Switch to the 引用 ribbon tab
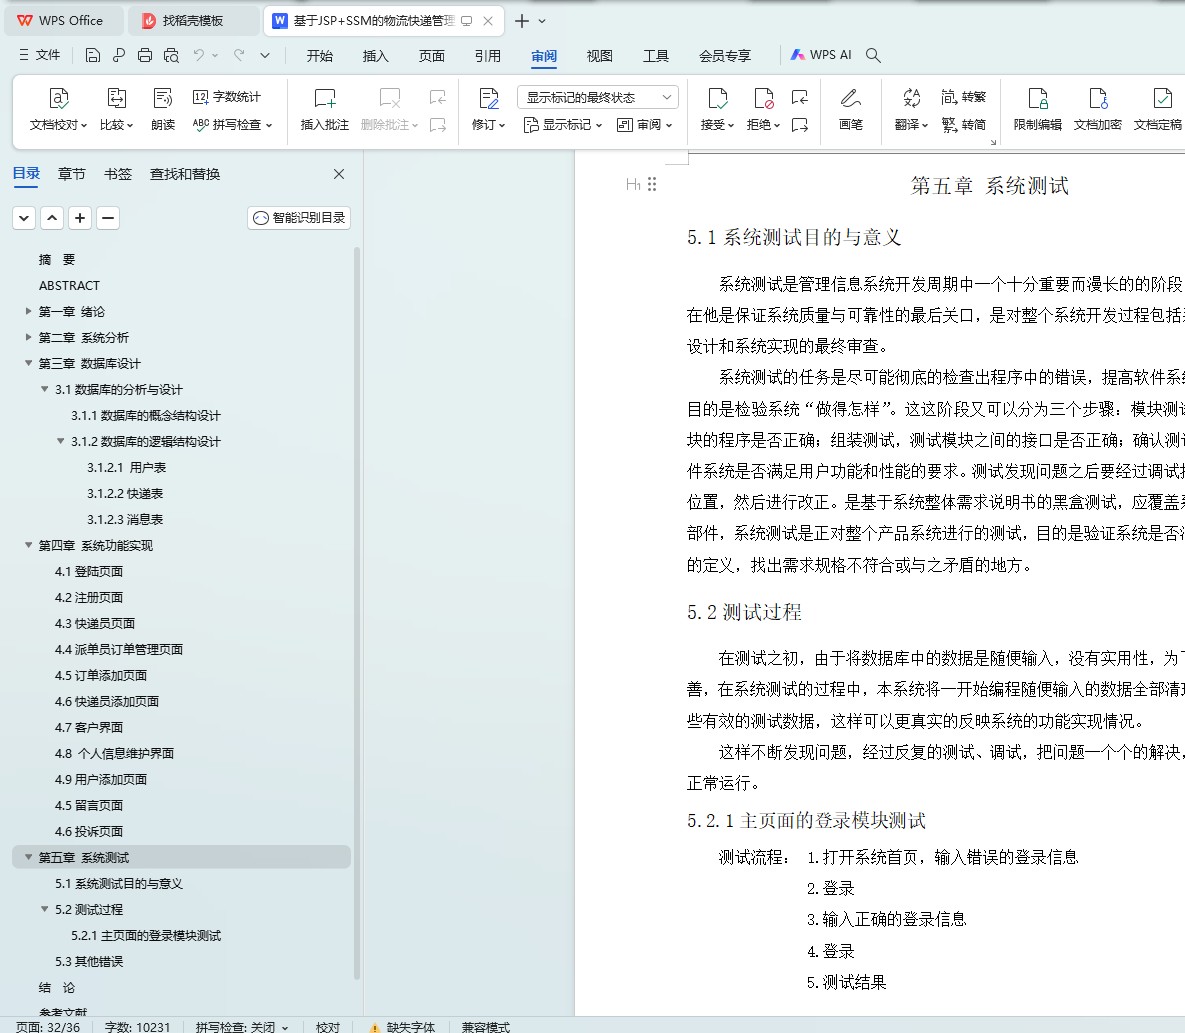 click(x=487, y=56)
